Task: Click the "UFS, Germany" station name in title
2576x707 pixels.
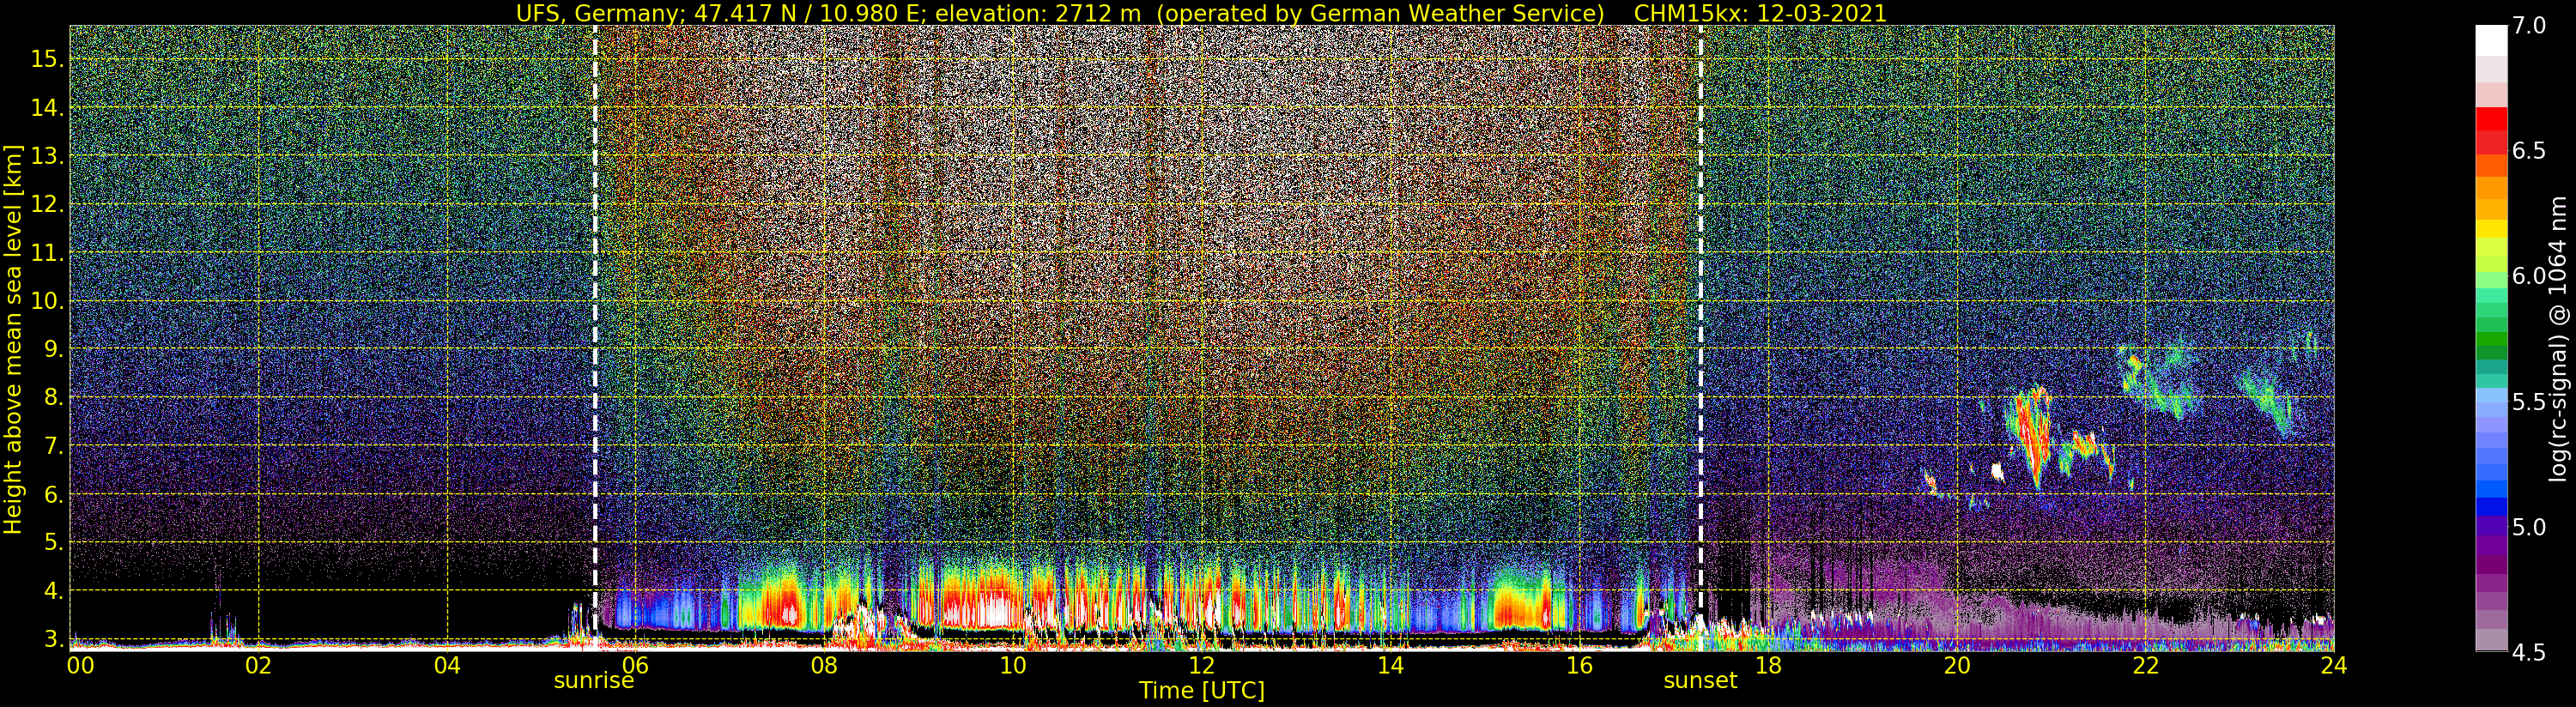Action: (x=599, y=13)
